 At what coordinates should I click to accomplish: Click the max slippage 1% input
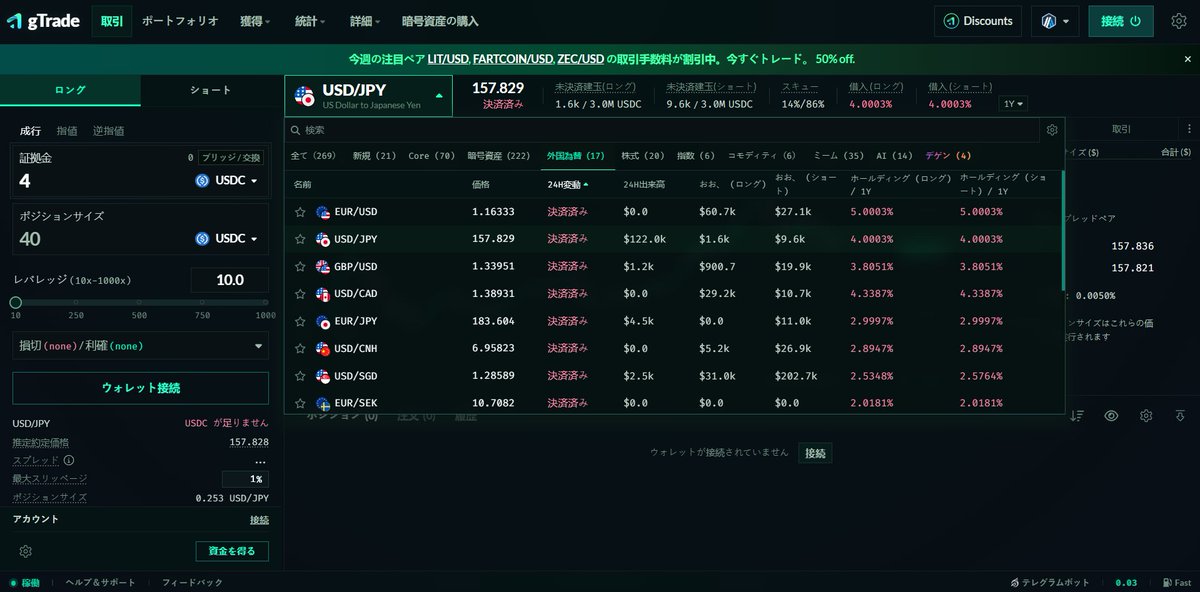click(x=245, y=479)
